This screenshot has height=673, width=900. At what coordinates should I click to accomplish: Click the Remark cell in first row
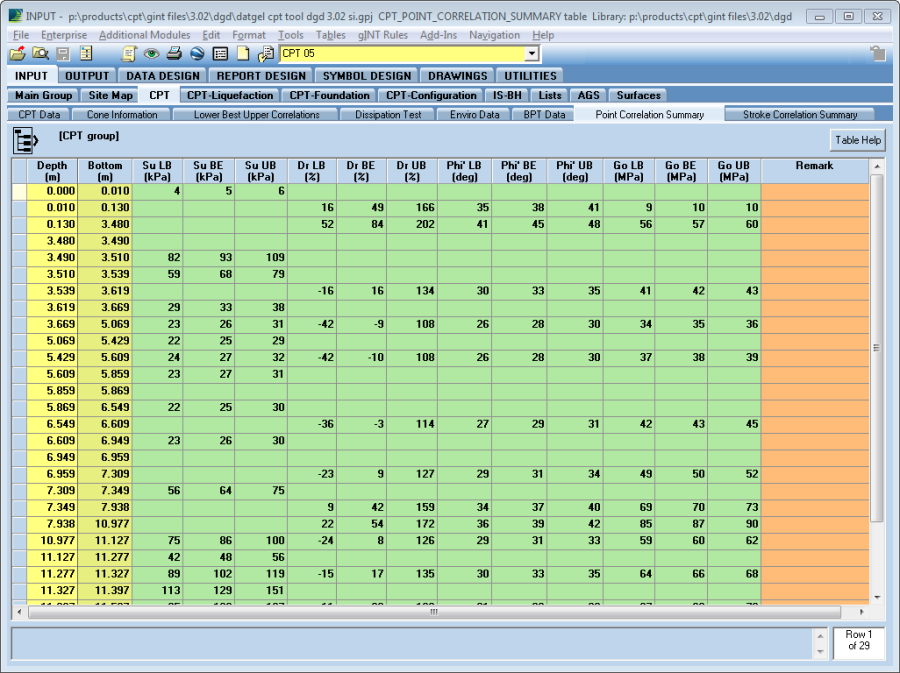(x=814, y=191)
